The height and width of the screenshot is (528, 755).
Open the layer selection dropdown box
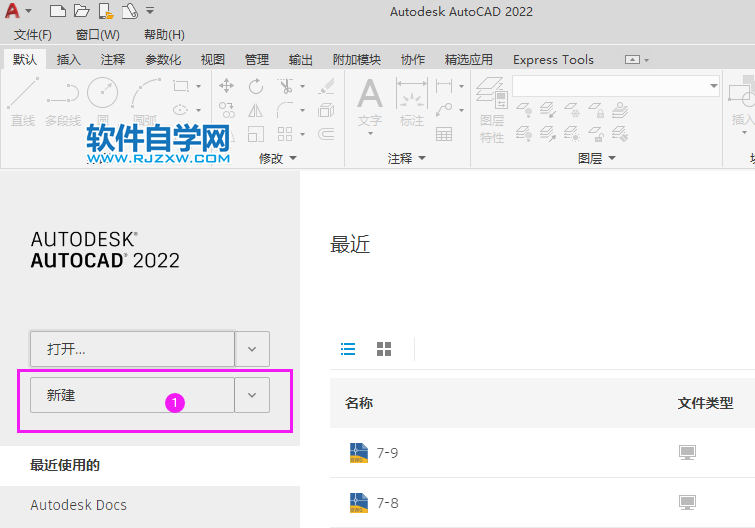pyautogui.click(x=616, y=86)
